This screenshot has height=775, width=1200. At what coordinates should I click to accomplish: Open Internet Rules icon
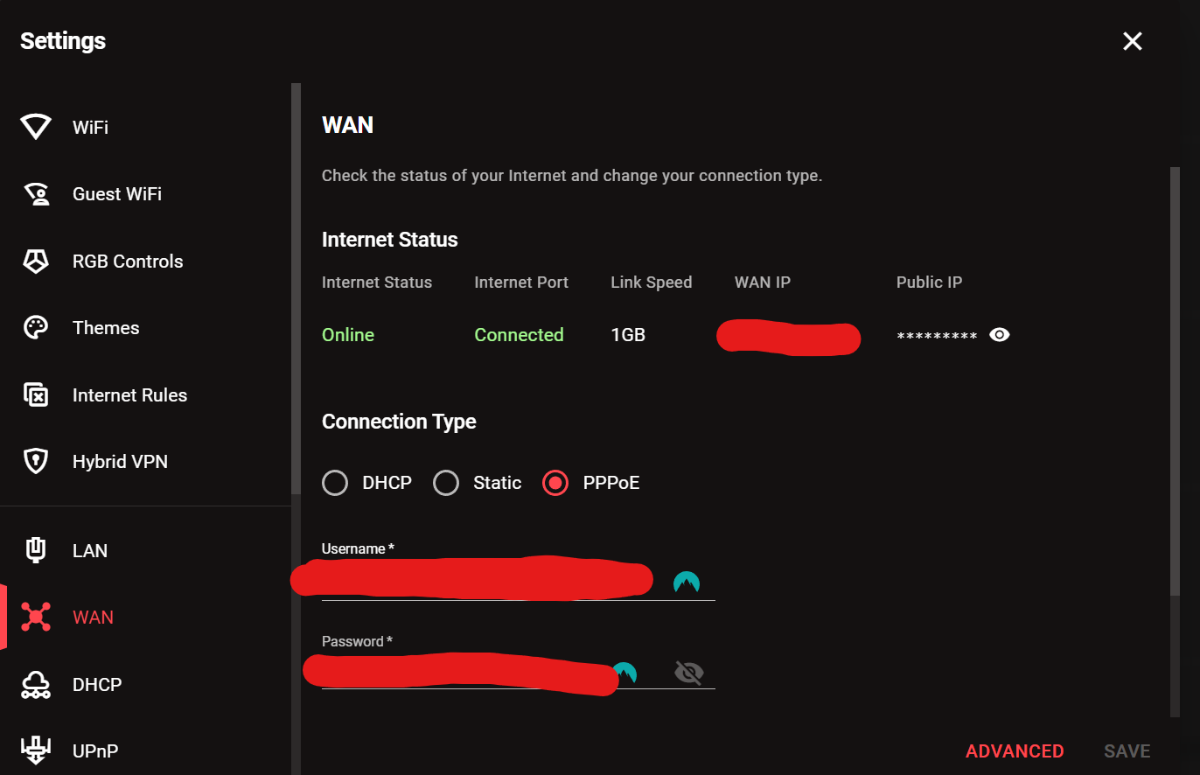36,395
